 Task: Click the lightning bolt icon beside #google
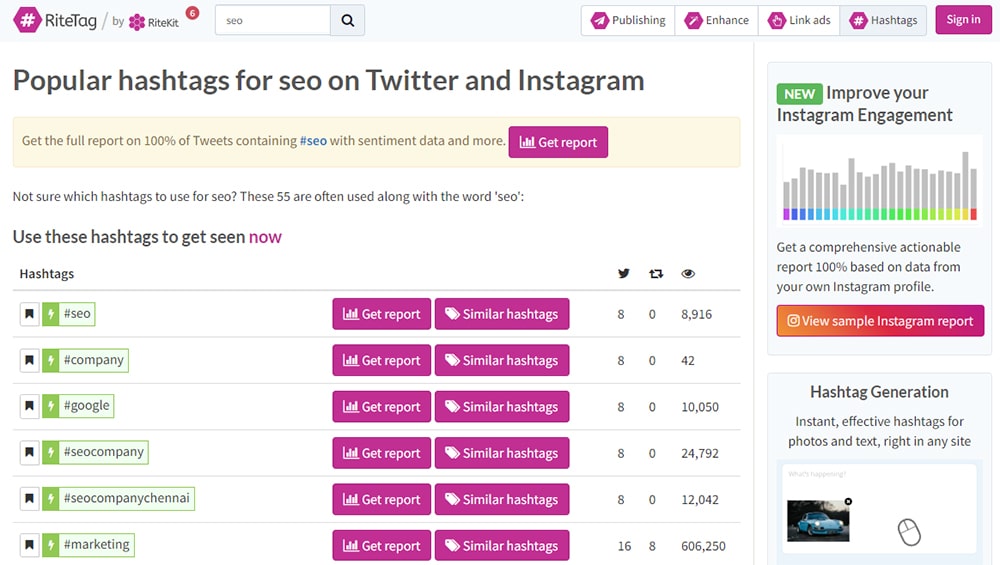51,406
